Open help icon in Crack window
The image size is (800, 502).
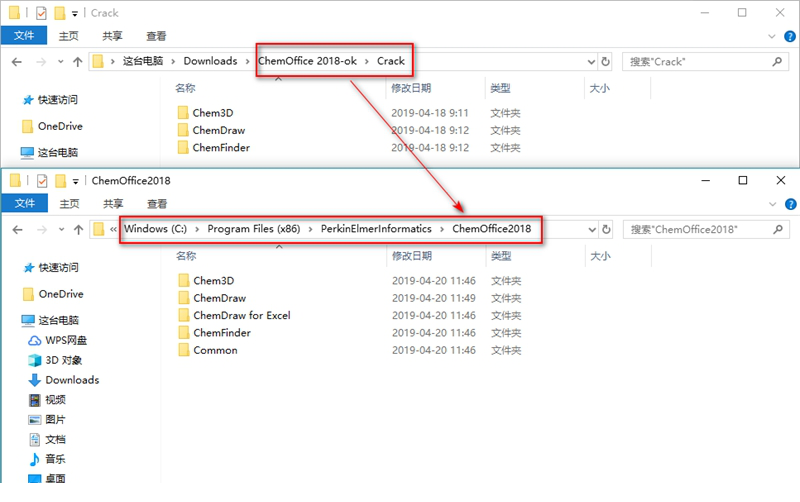pyautogui.click(x=790, y=36)
